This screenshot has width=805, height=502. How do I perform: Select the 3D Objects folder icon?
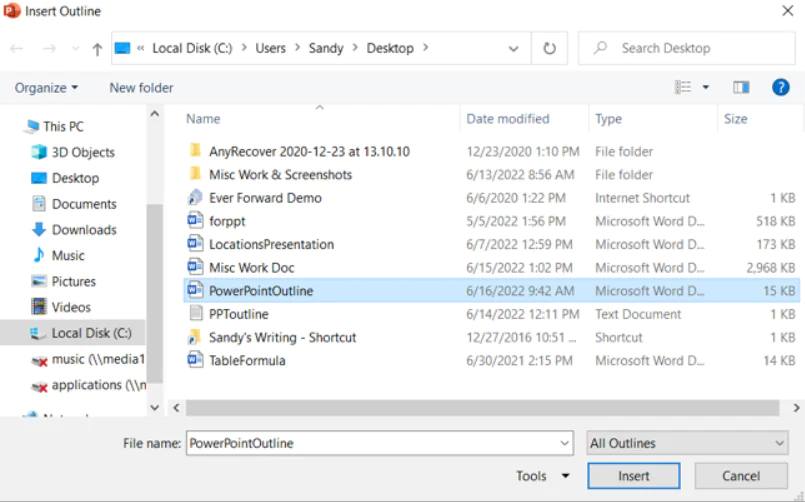click(x=39, y=152)
